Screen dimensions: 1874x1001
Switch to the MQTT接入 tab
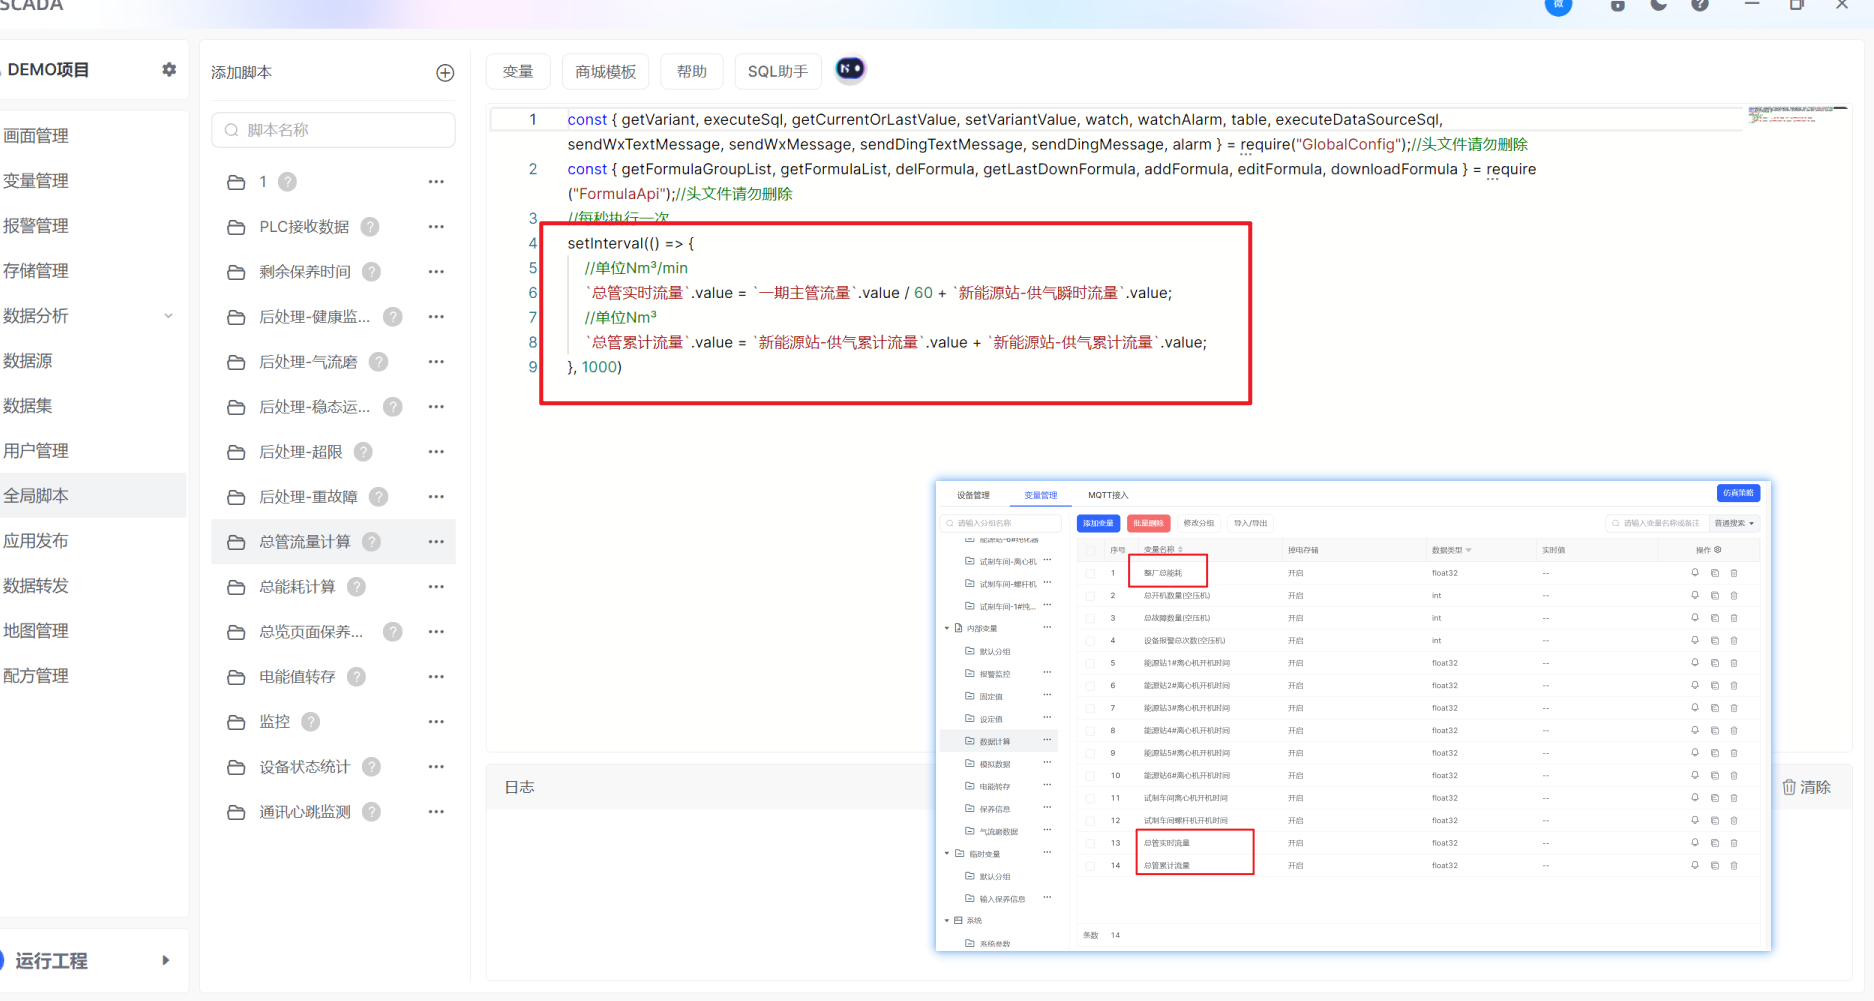pos(1107,495)
